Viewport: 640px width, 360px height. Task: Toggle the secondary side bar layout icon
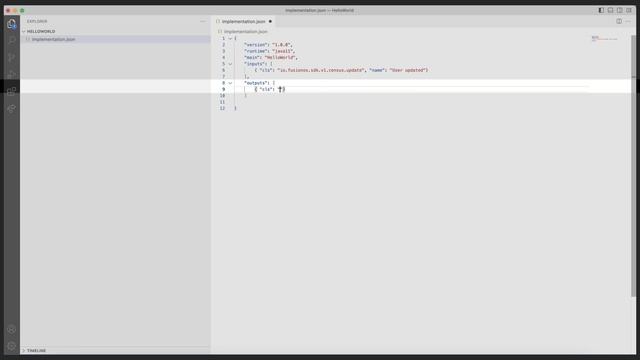click(x=620, y=10)
